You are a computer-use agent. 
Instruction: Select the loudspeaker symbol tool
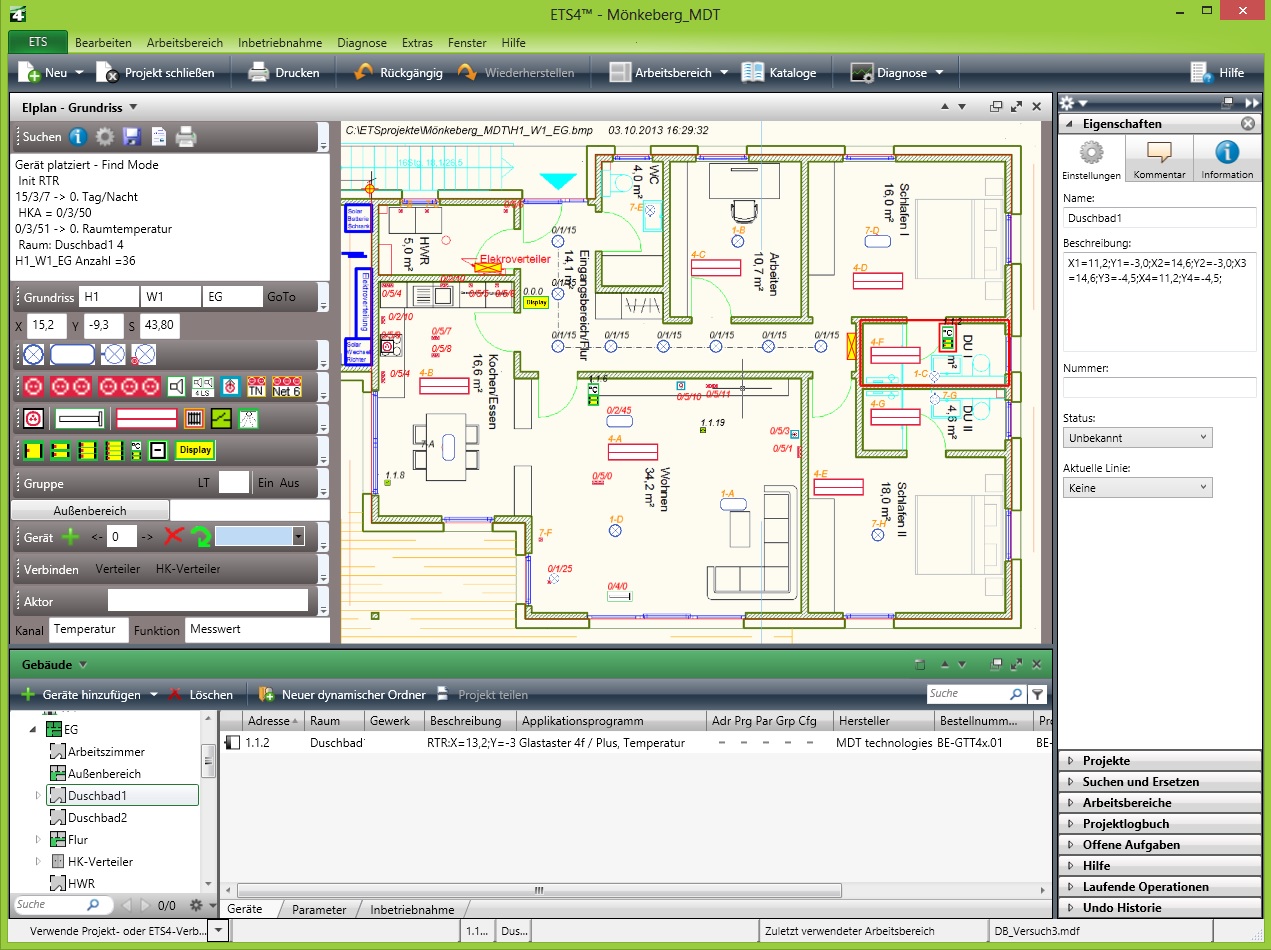point(176,387)
